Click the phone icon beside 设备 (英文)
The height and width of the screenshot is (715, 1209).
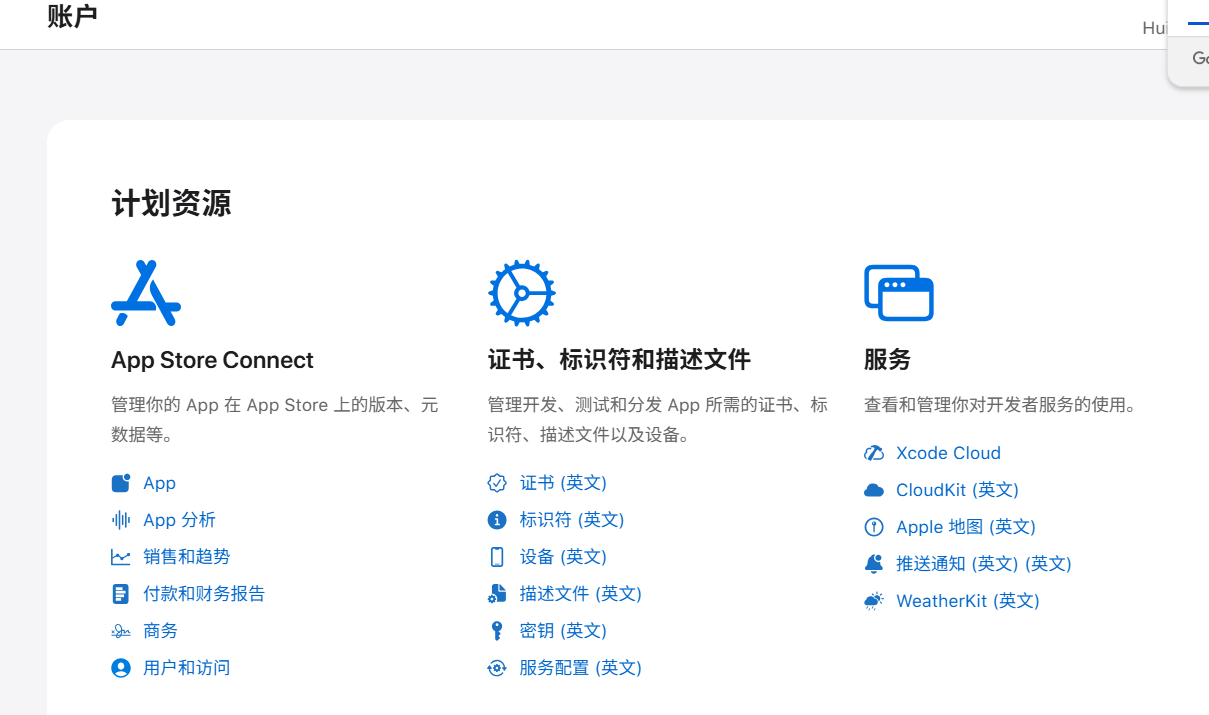click(x=497, y=557)
